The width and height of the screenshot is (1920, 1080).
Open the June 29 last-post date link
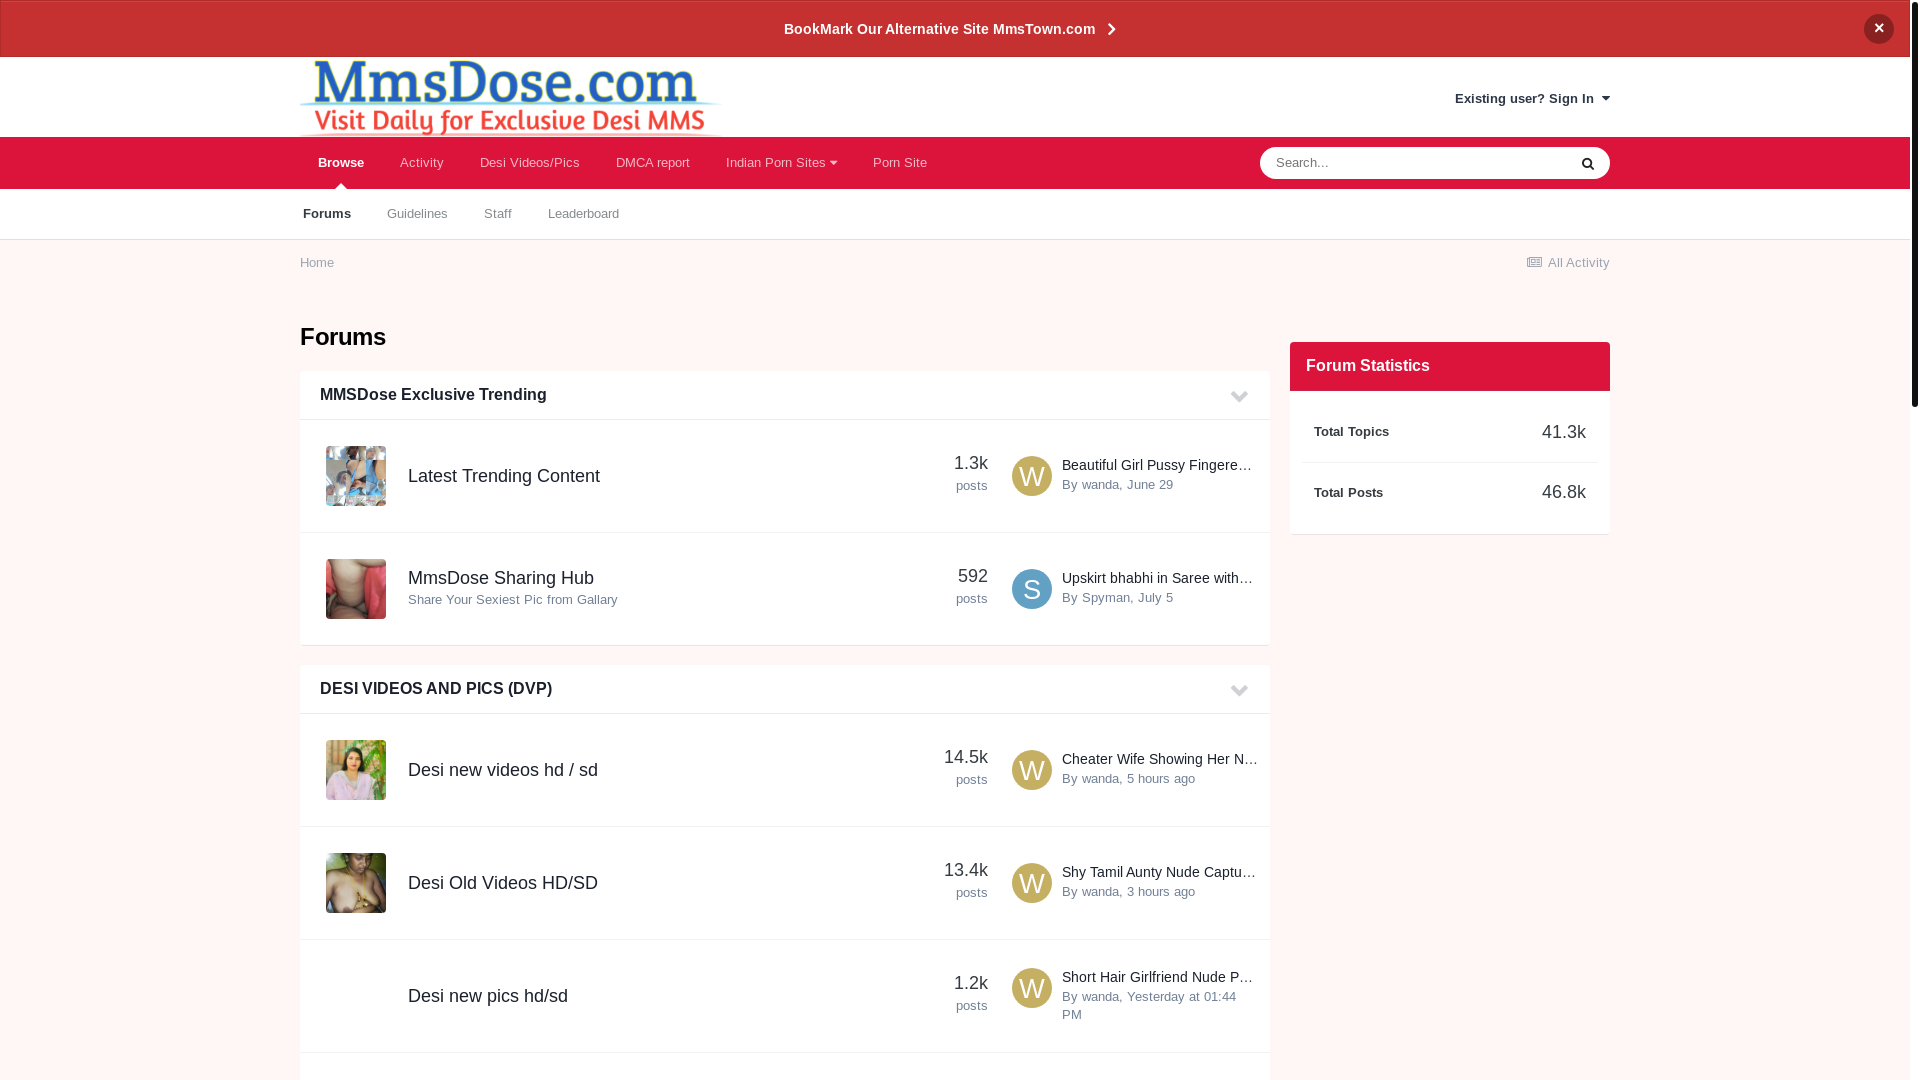1150,485
